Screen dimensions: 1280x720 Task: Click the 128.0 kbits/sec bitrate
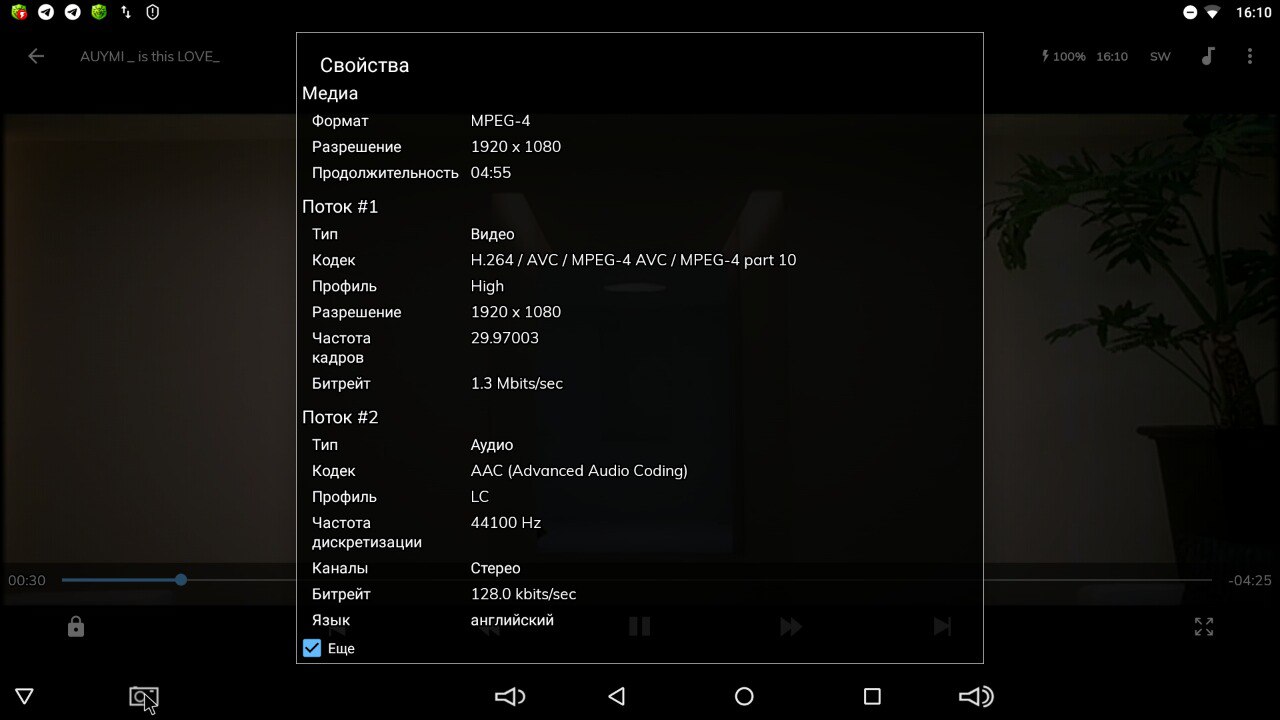pyautogui.click(x=524, y=594)
